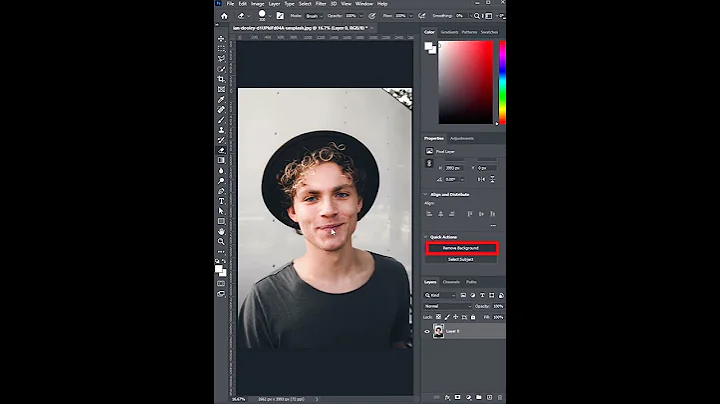720x404 pixels.
Task: Select the Blur tool
Action: 221,170
